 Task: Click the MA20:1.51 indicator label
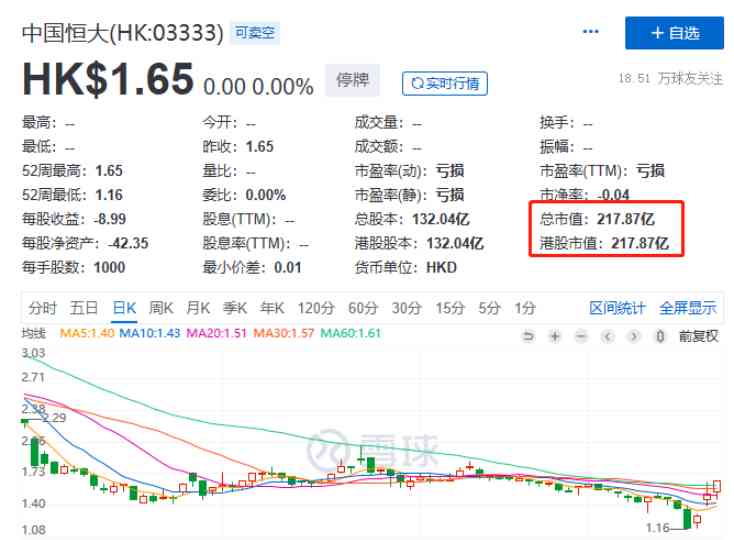[217, 333]
